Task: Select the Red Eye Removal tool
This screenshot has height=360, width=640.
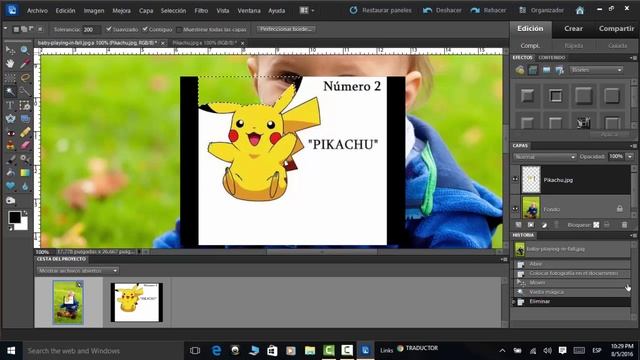Action: 10,132
